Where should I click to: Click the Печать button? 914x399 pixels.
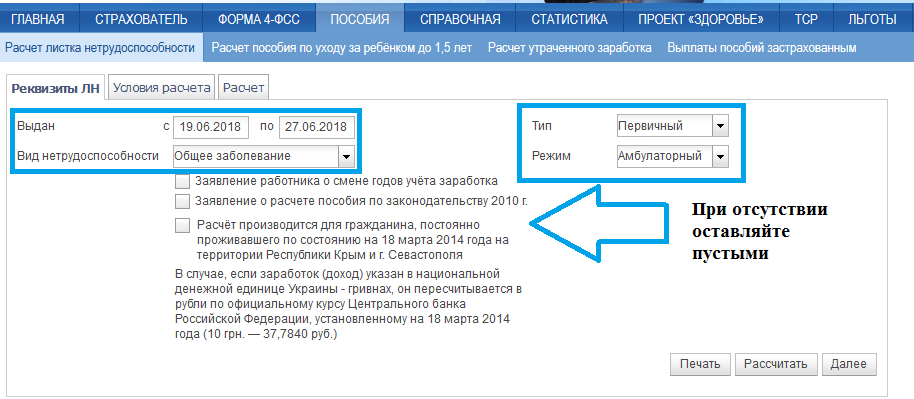pos(700,364)
